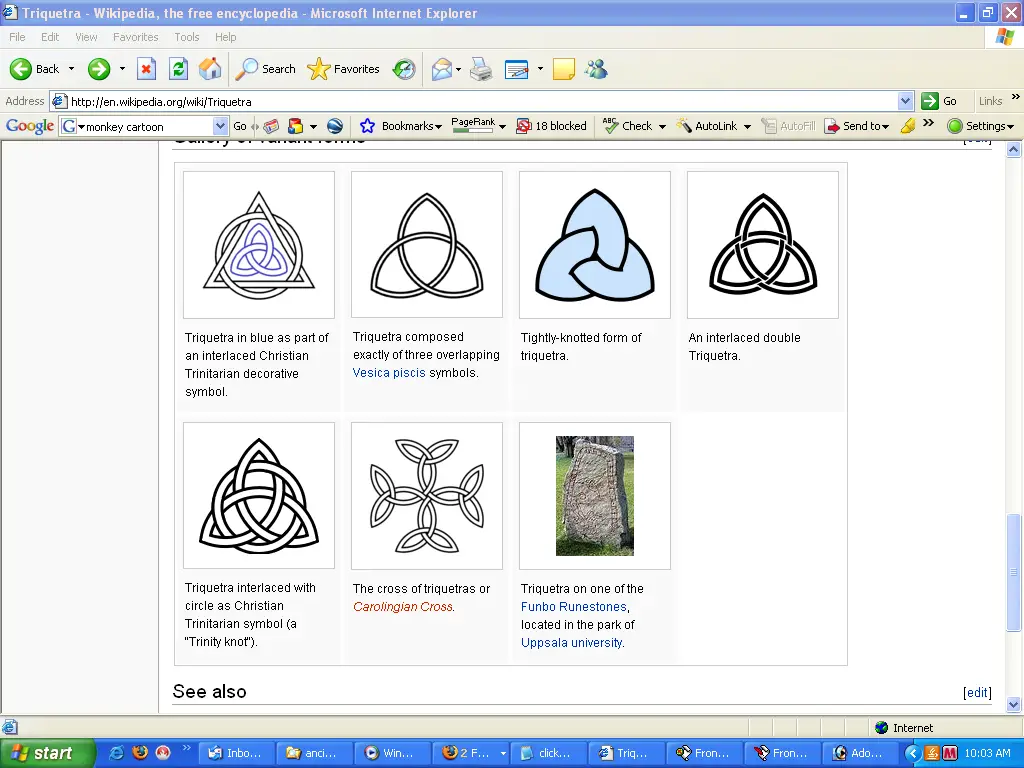Click the Google toolbar search box
The image size is (1024, 768).
(x=144, y=126)
